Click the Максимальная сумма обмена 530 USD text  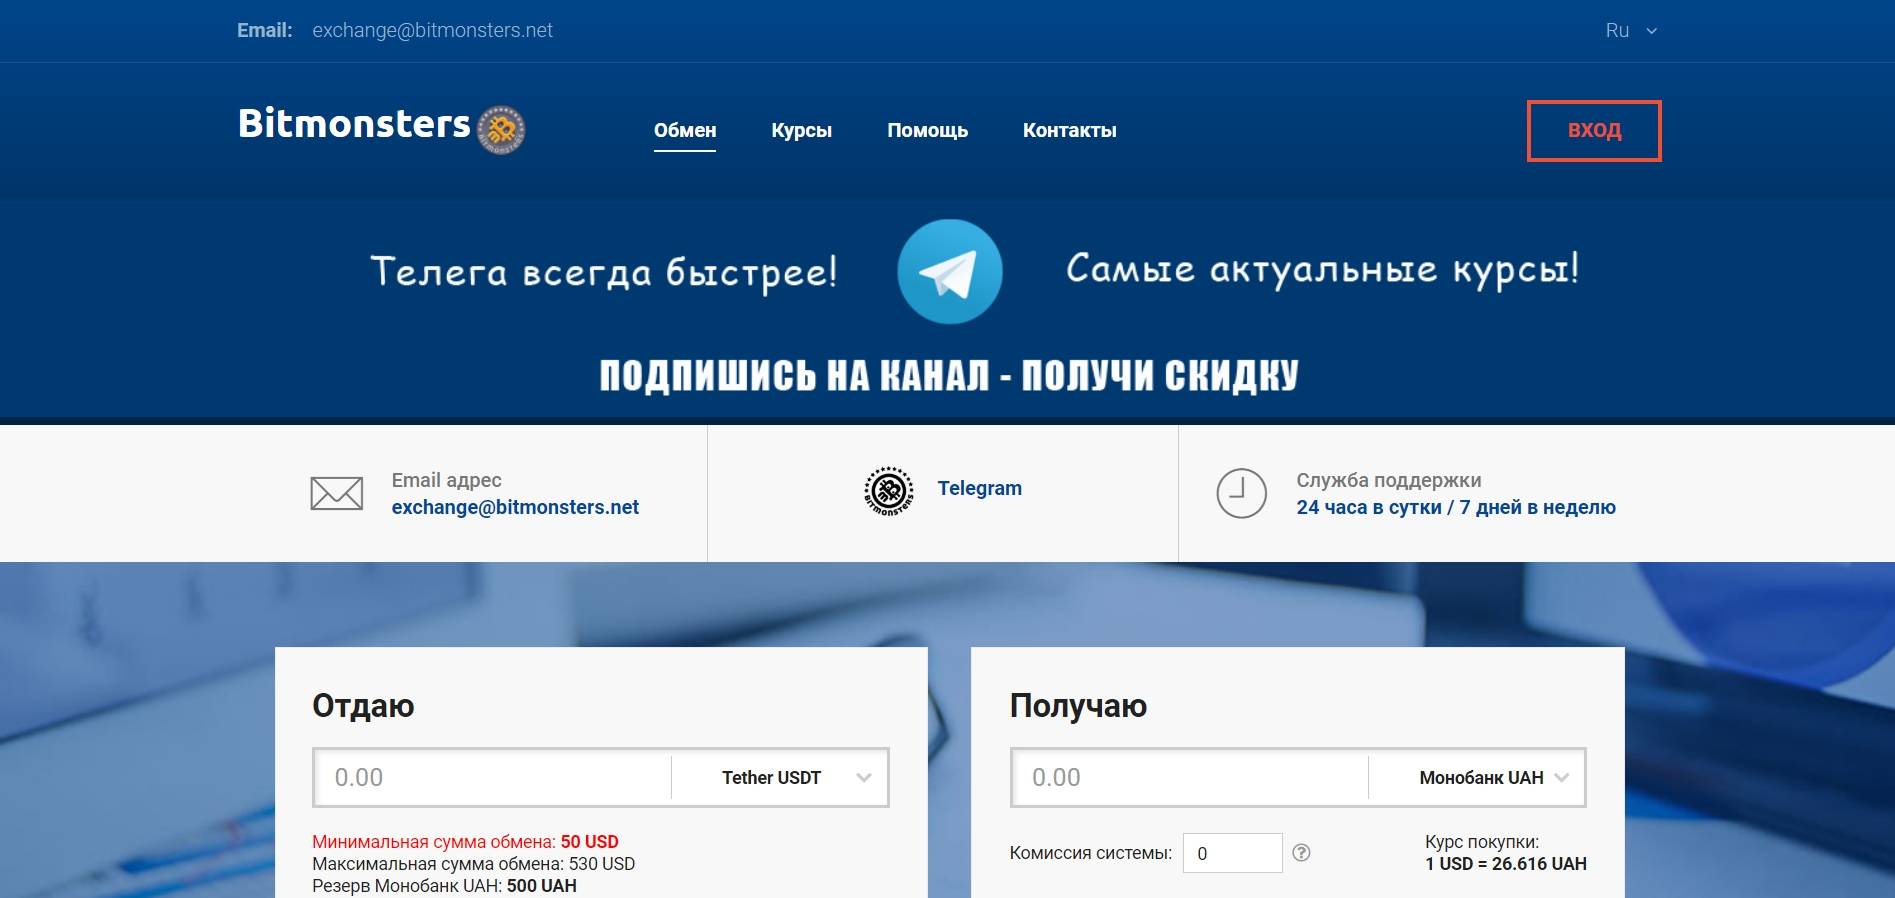click(473, 864)
